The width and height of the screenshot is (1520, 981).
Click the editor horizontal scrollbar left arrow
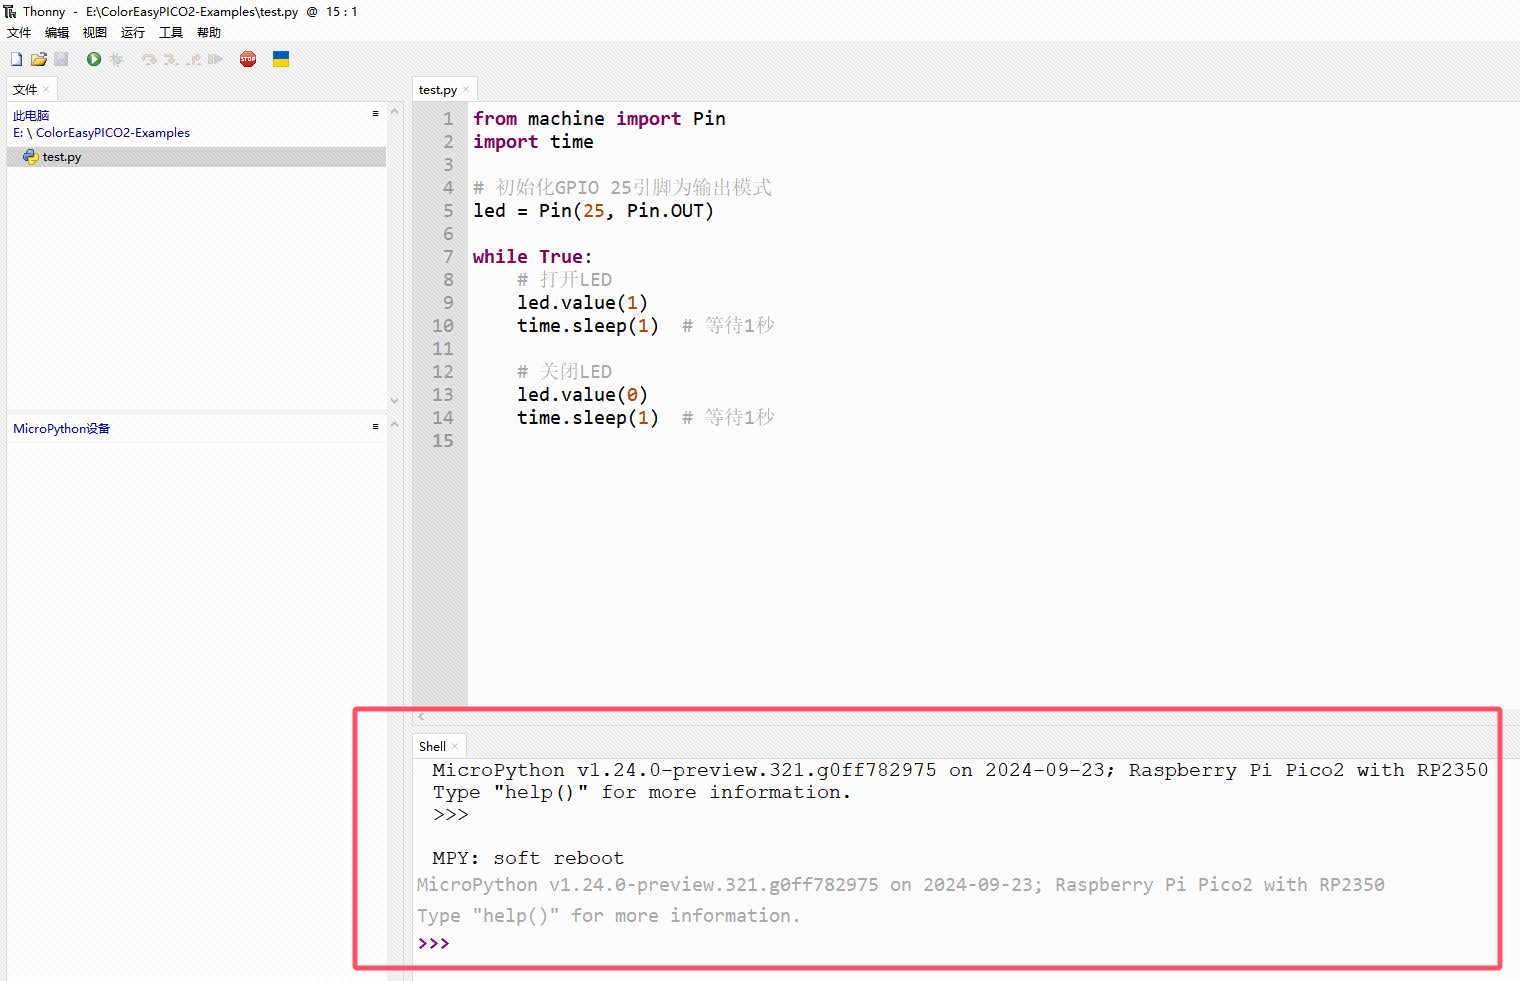point(421,716)
